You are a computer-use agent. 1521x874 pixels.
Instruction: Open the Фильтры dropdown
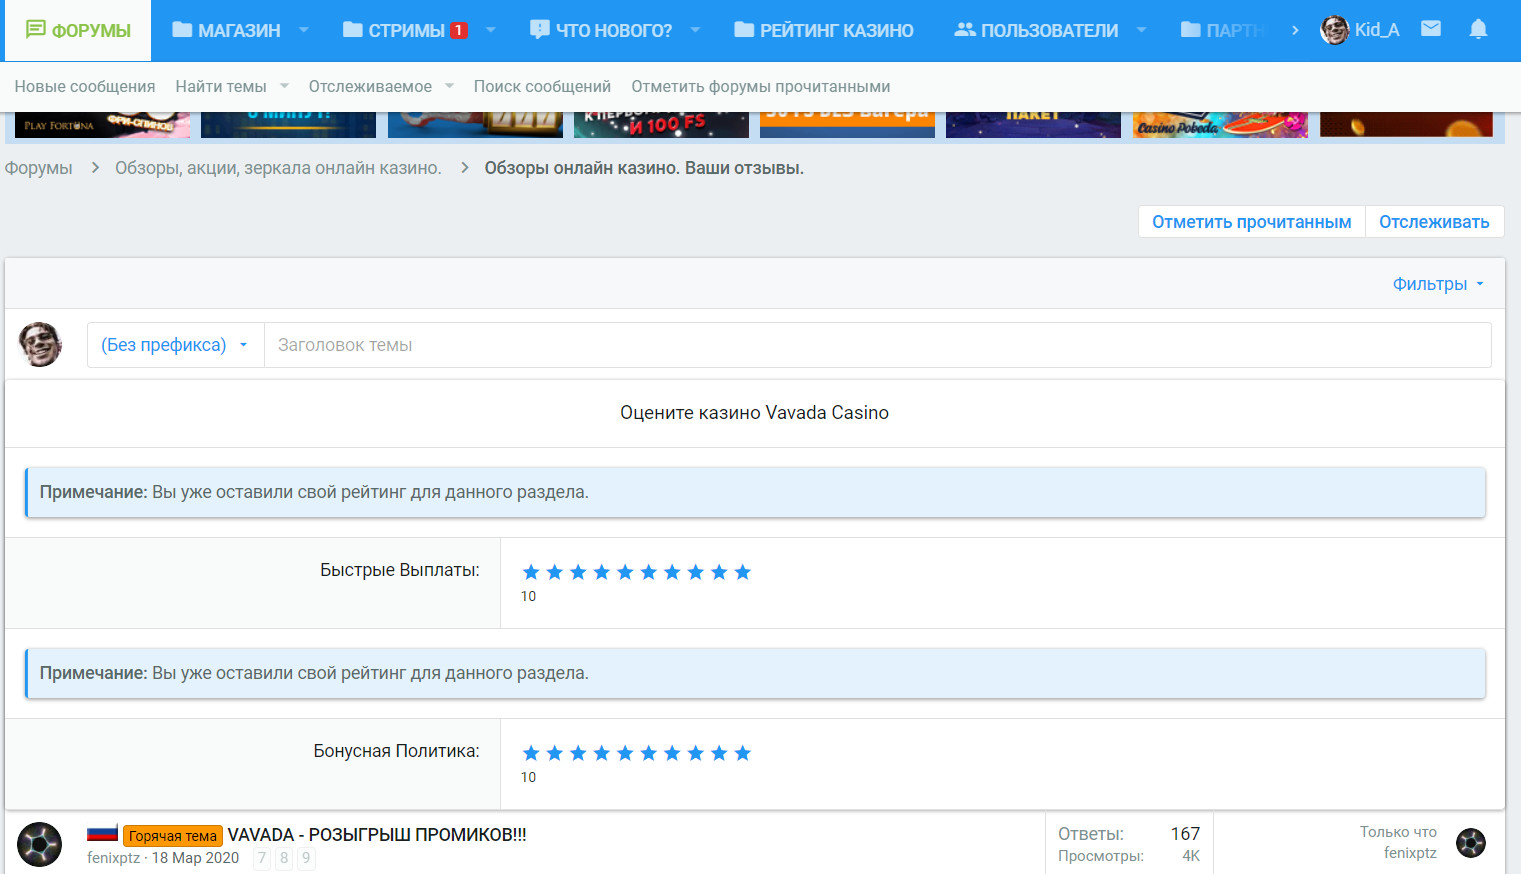[1438, 284]
